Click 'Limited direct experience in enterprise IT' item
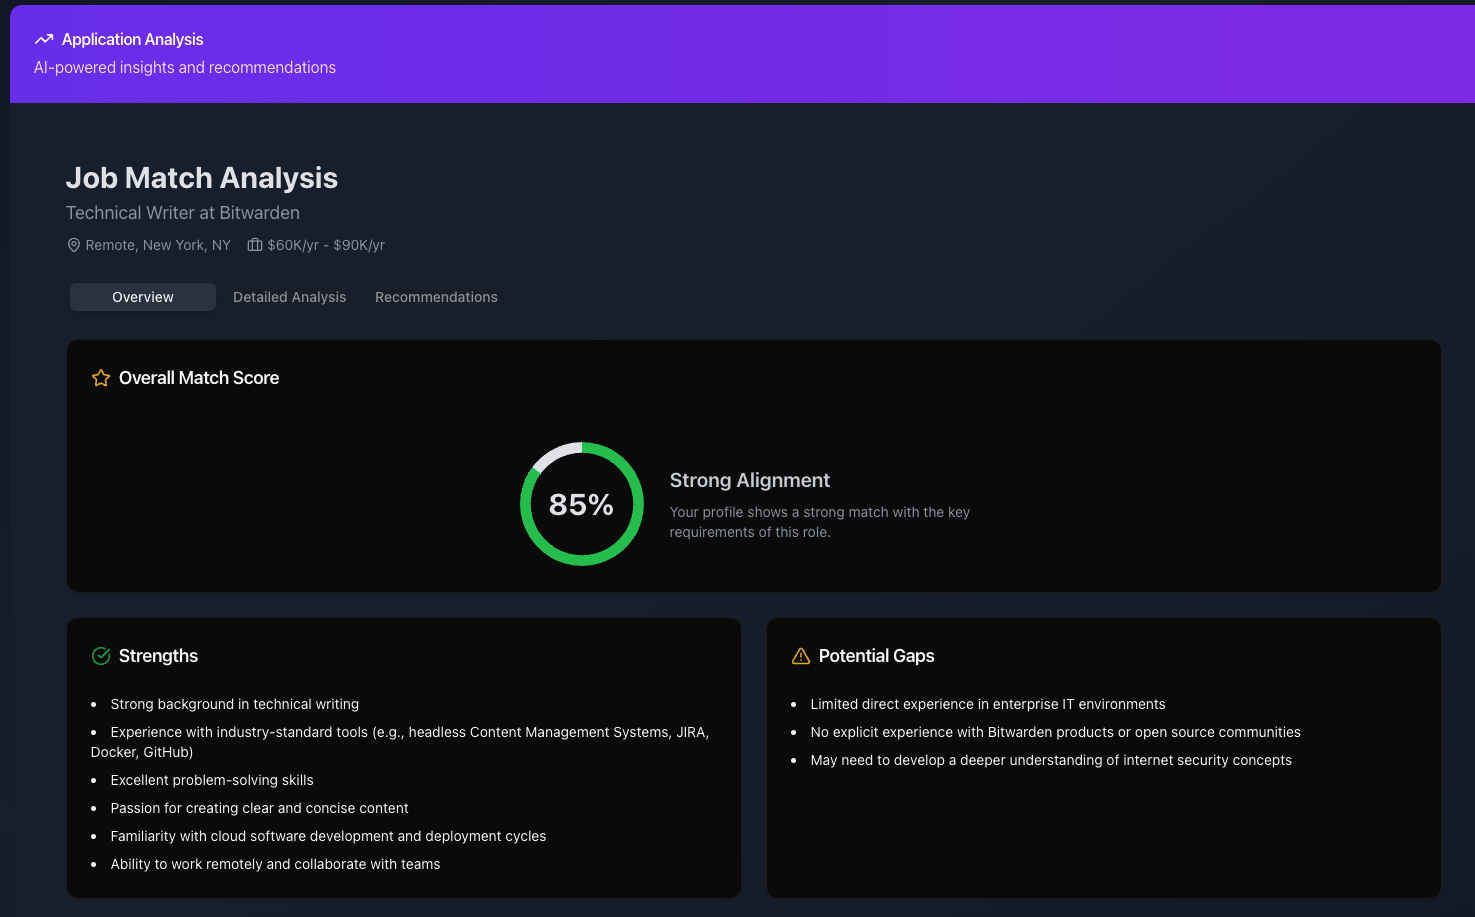The image size is (1475, 917). tap(988, 704)
